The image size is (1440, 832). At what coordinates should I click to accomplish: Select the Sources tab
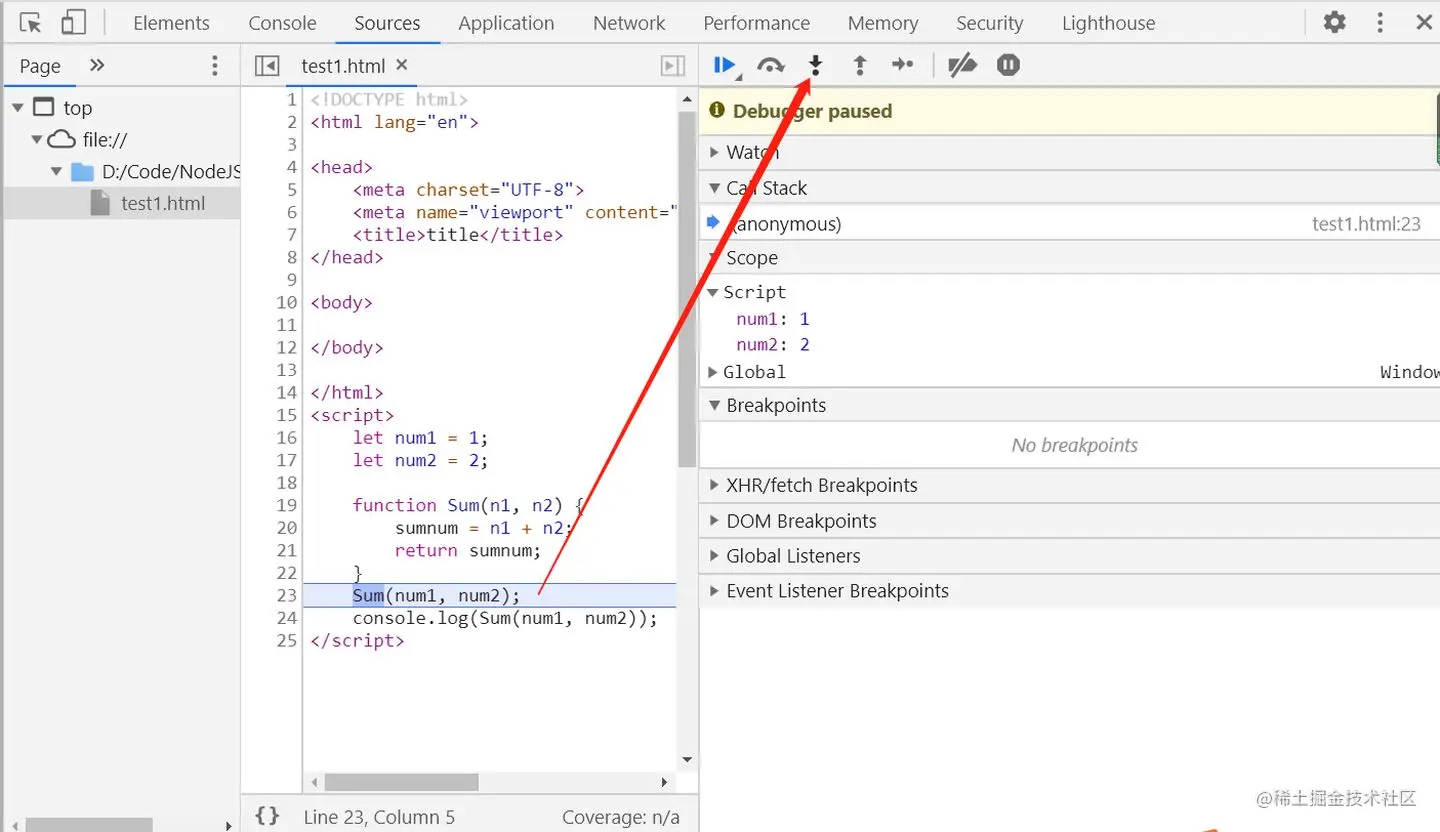click(x=387, y=23)
